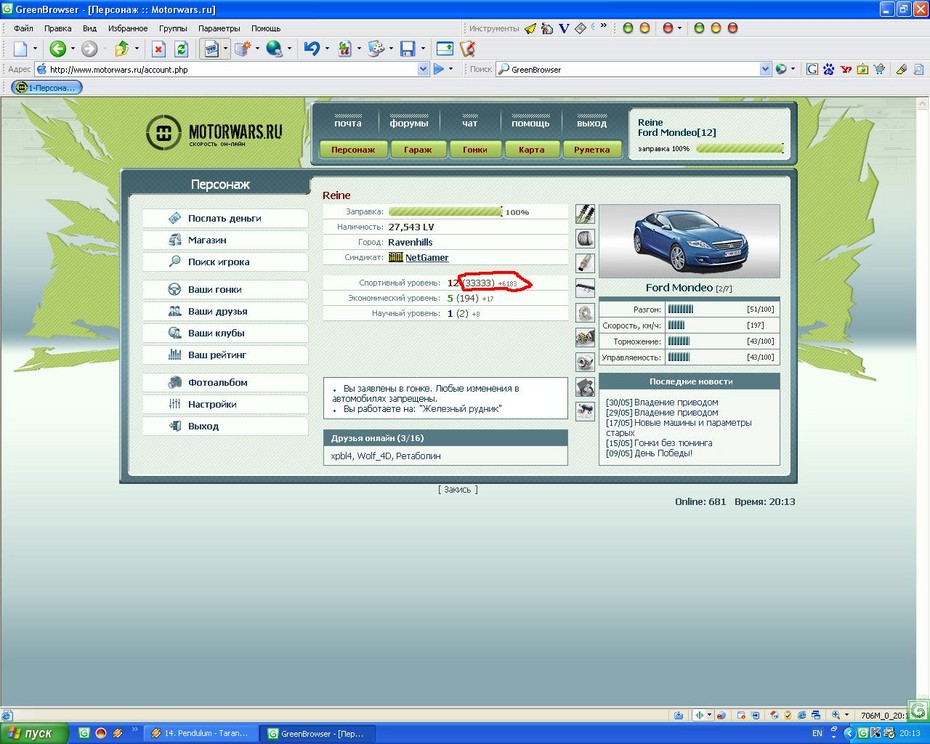This screenshot has height=744, width=930.
Task: Expand the Save button dropdown arrow
Action: point(422,49)
